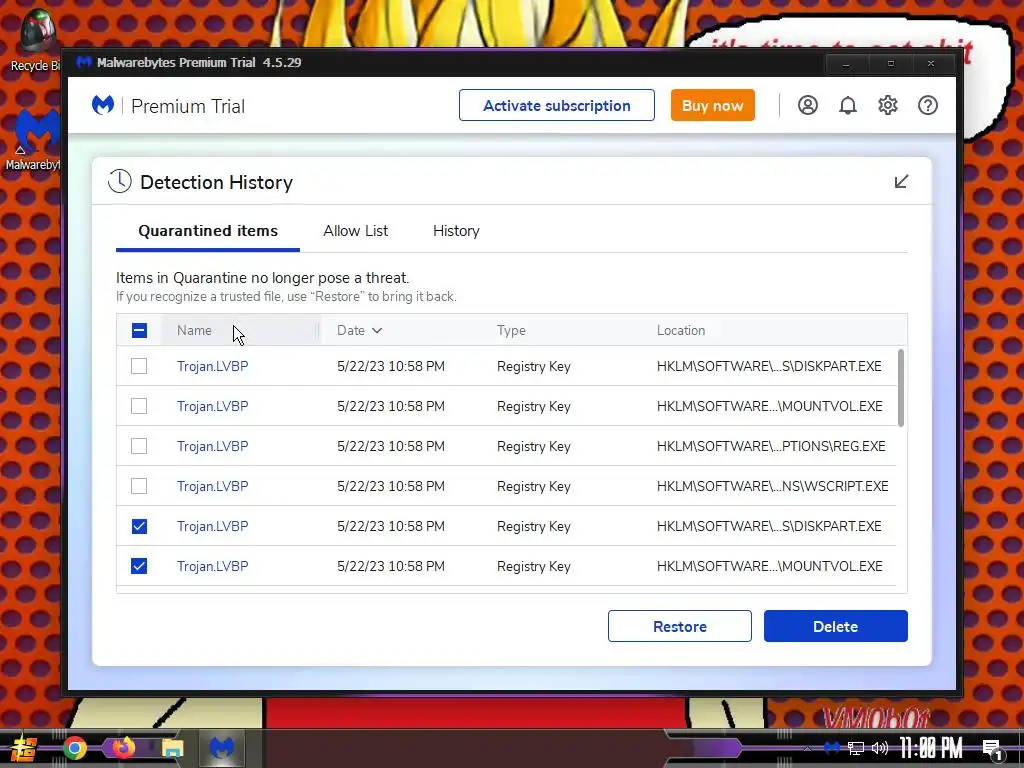
Task: Check the unchecked MOUNTVOL.EXE row checkbox
Action: pos(139,406)
